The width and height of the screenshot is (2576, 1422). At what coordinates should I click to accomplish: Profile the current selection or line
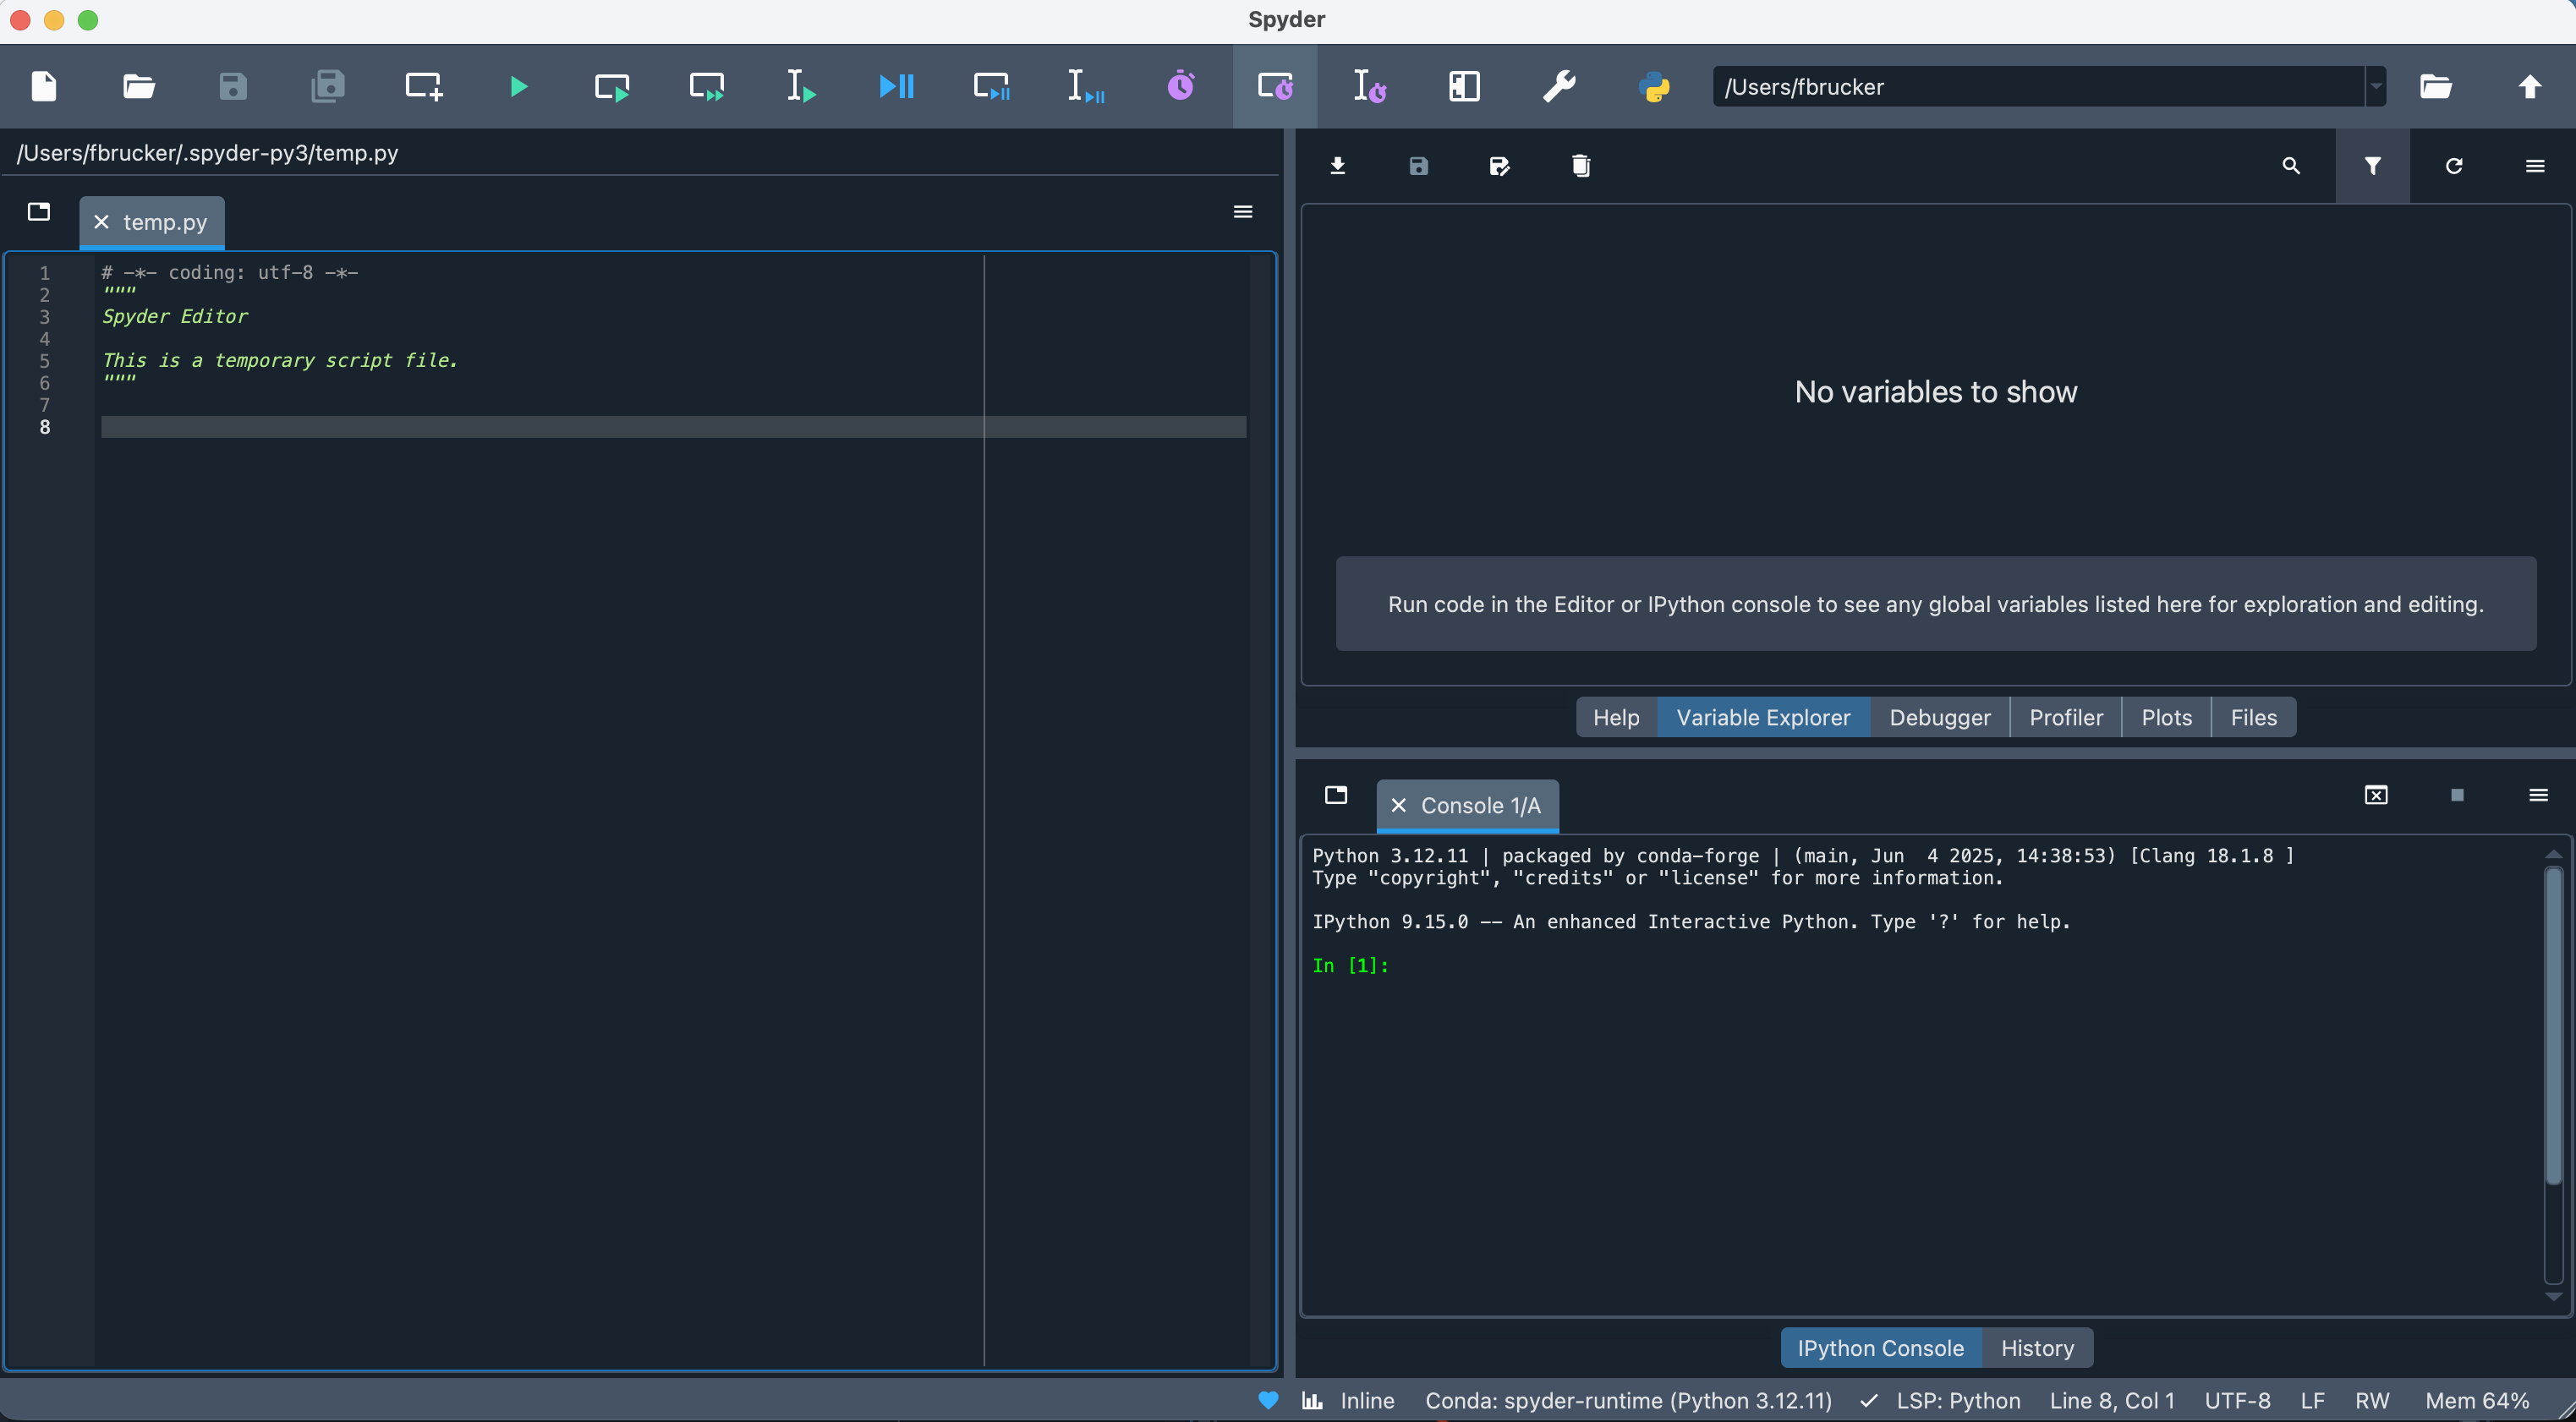click(1370, 86)
